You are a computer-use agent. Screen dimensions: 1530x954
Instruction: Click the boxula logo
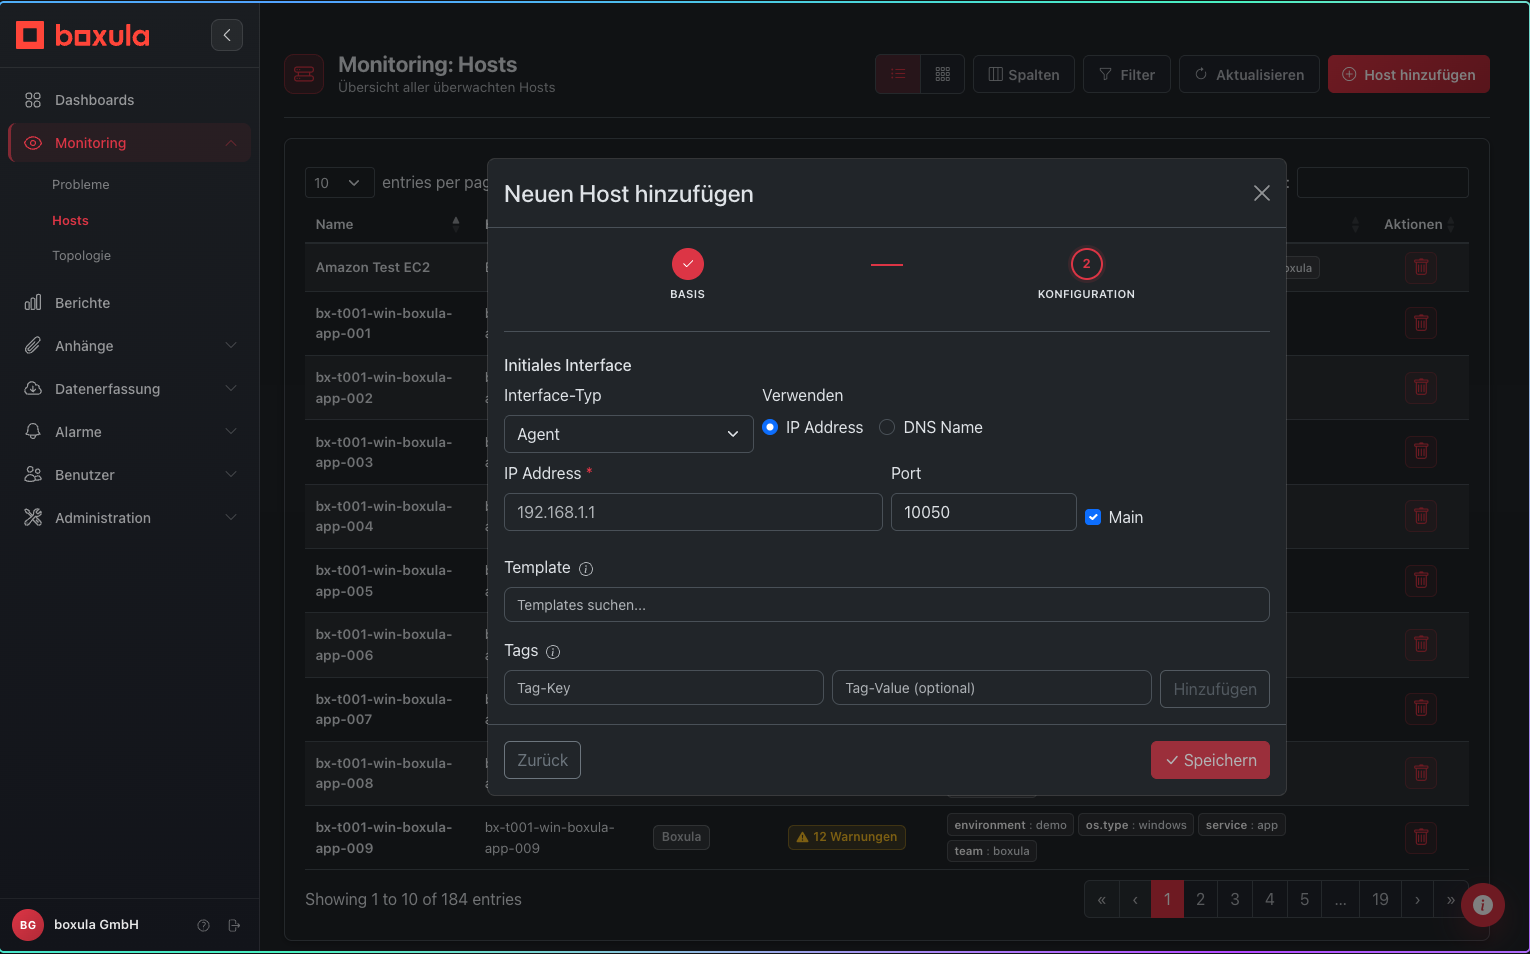point(83,35)
